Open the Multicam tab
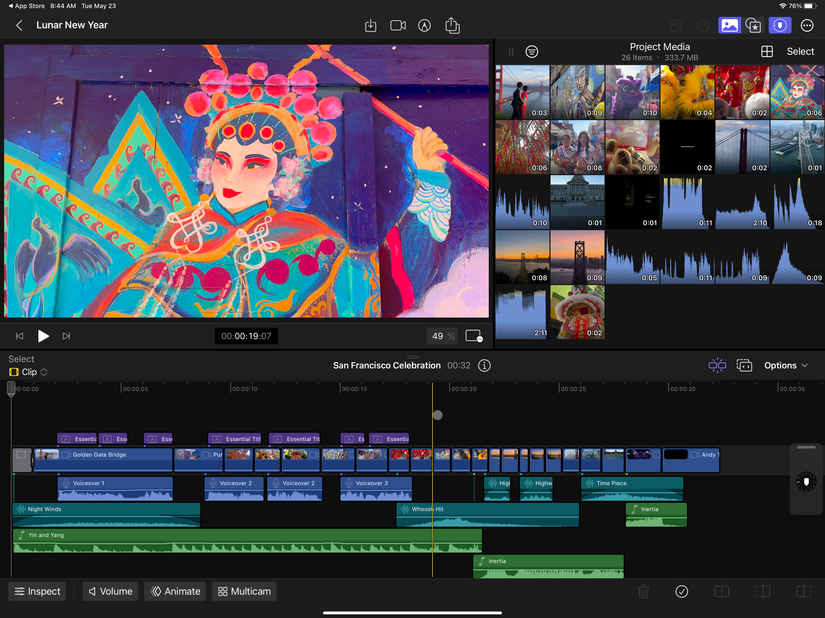 point(244,591)
